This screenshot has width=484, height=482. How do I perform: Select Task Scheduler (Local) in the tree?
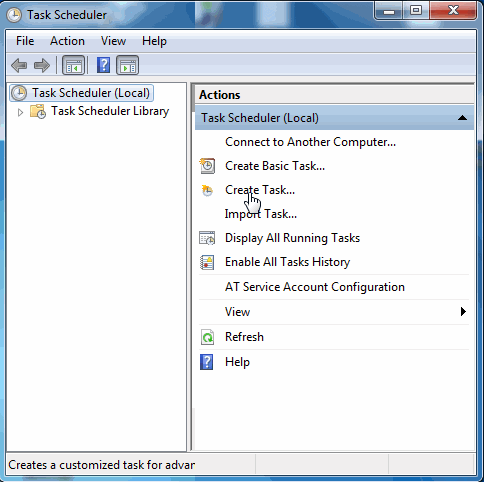82,93
